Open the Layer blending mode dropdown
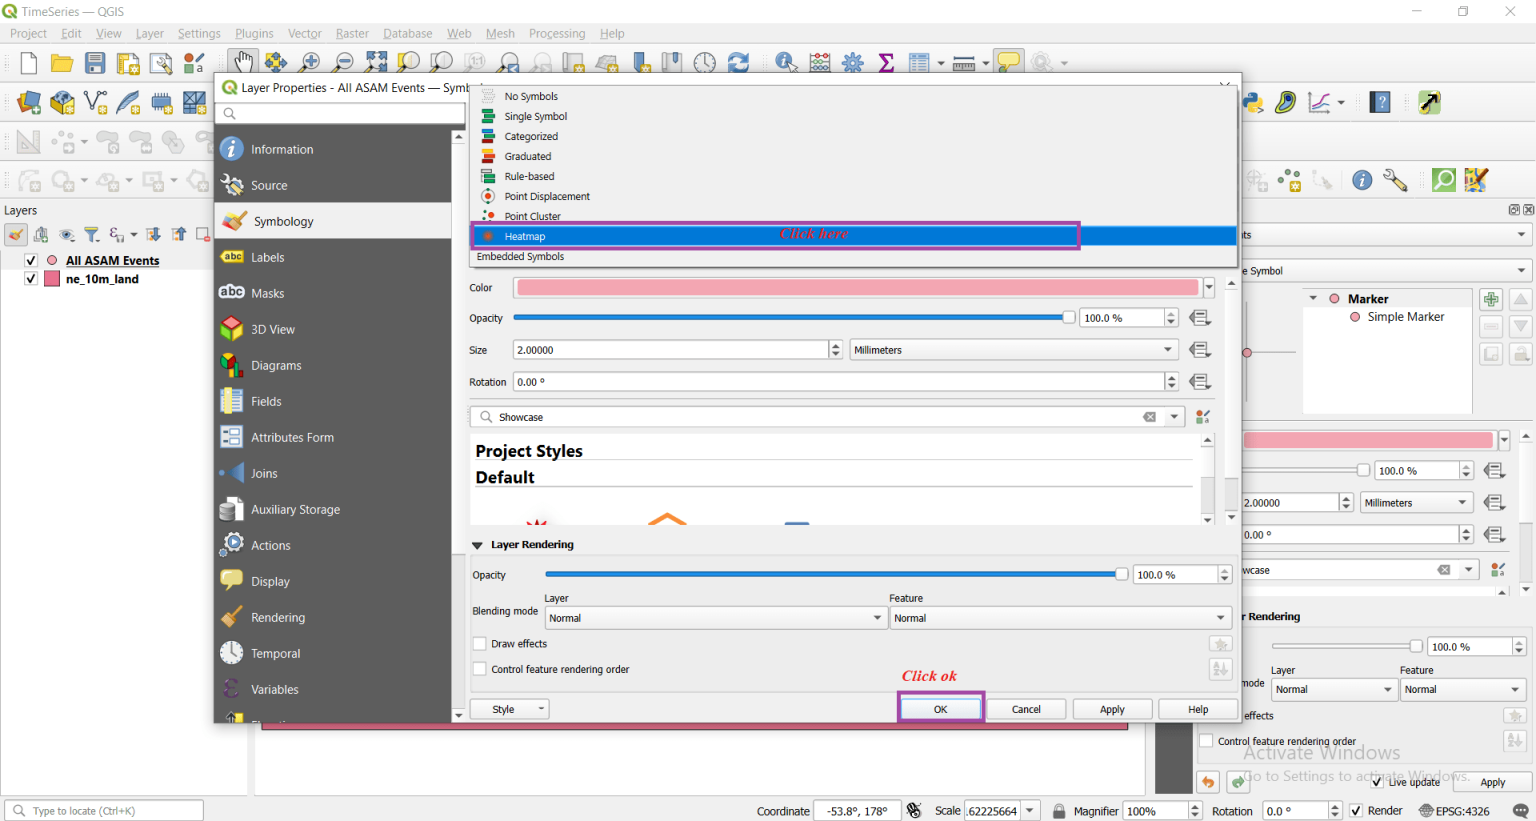Viewport: 1536px width, 821px height. 715,618
